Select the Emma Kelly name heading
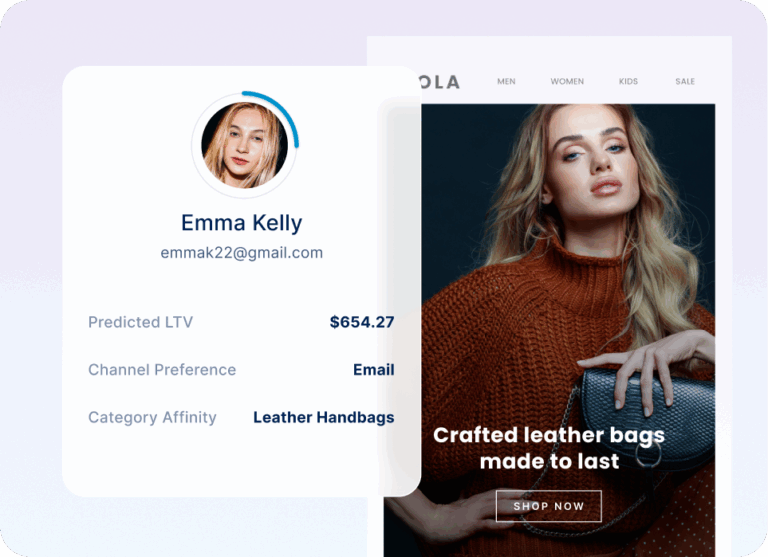768x557 pixels. (x=241, y=222)
